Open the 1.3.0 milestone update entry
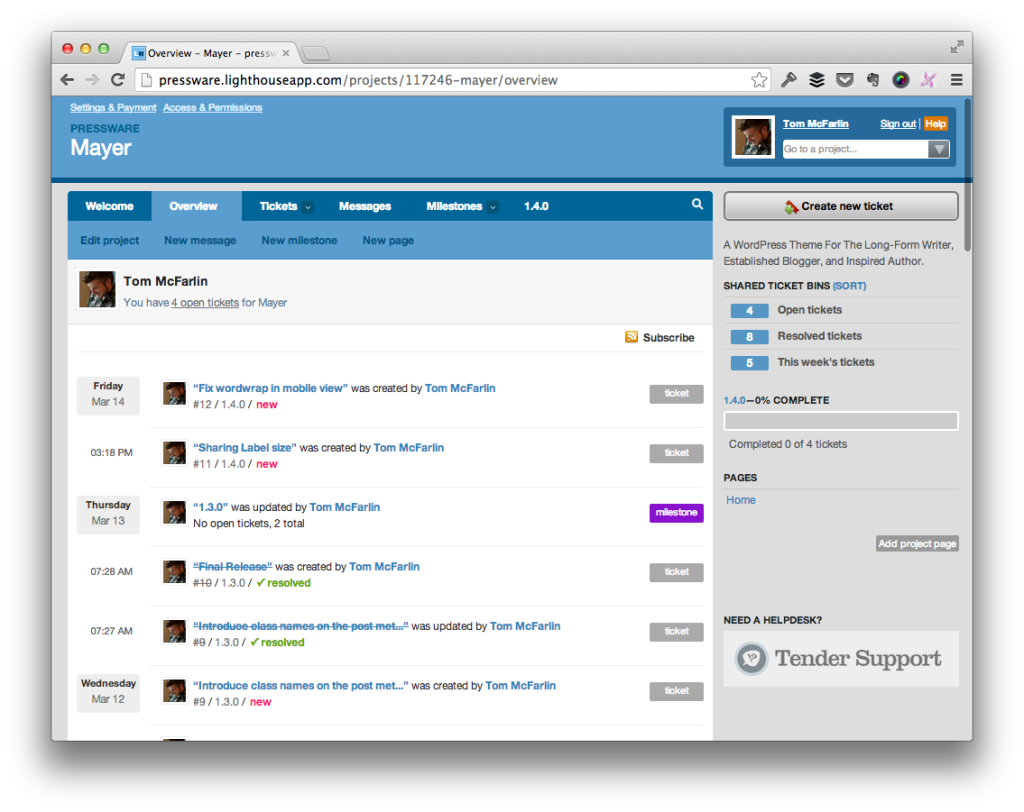The height and width of the screenshot is (812, 1024). 210,507
